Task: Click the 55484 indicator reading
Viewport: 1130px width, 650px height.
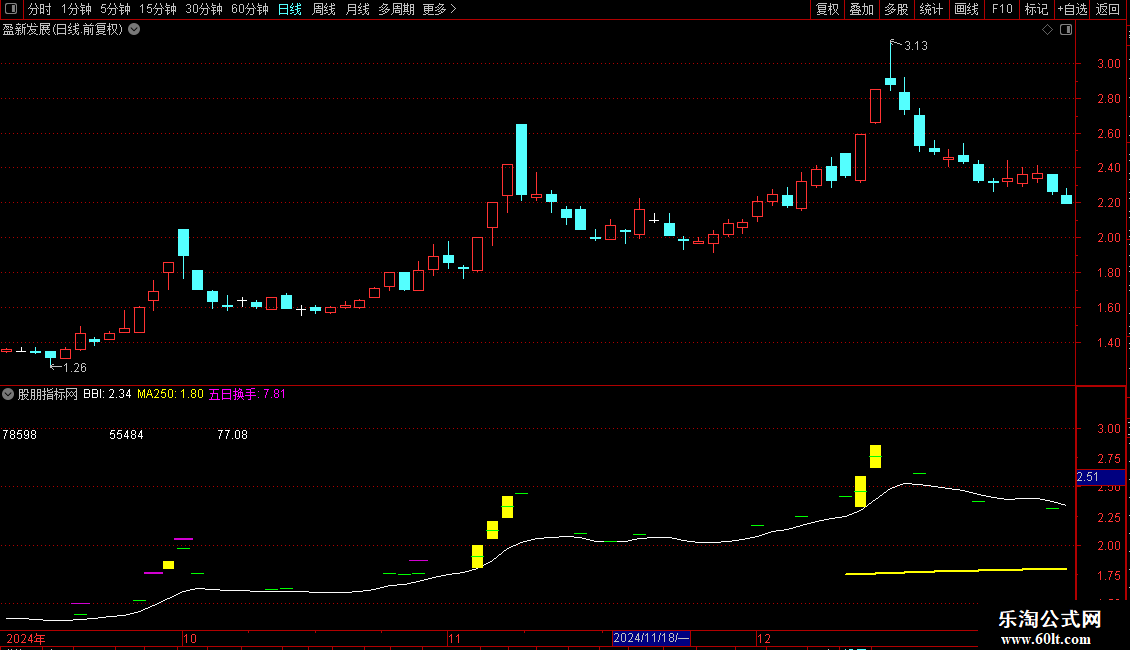Action: click(126, 435)
